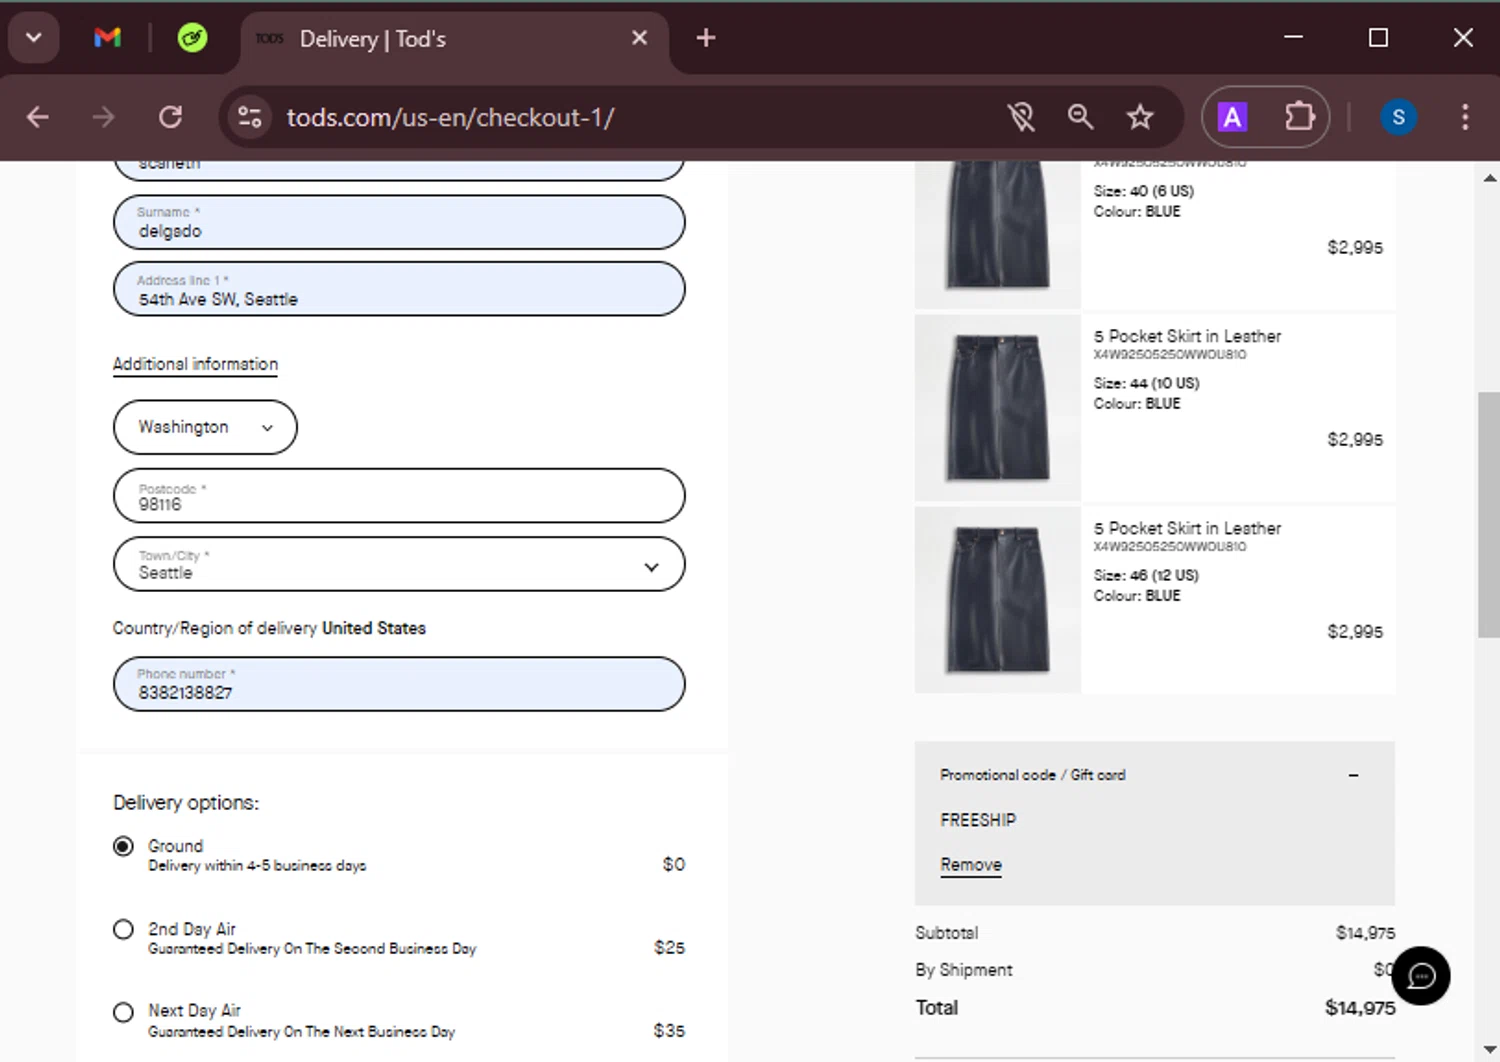Minimize the browser window

tap(1293, 38)
